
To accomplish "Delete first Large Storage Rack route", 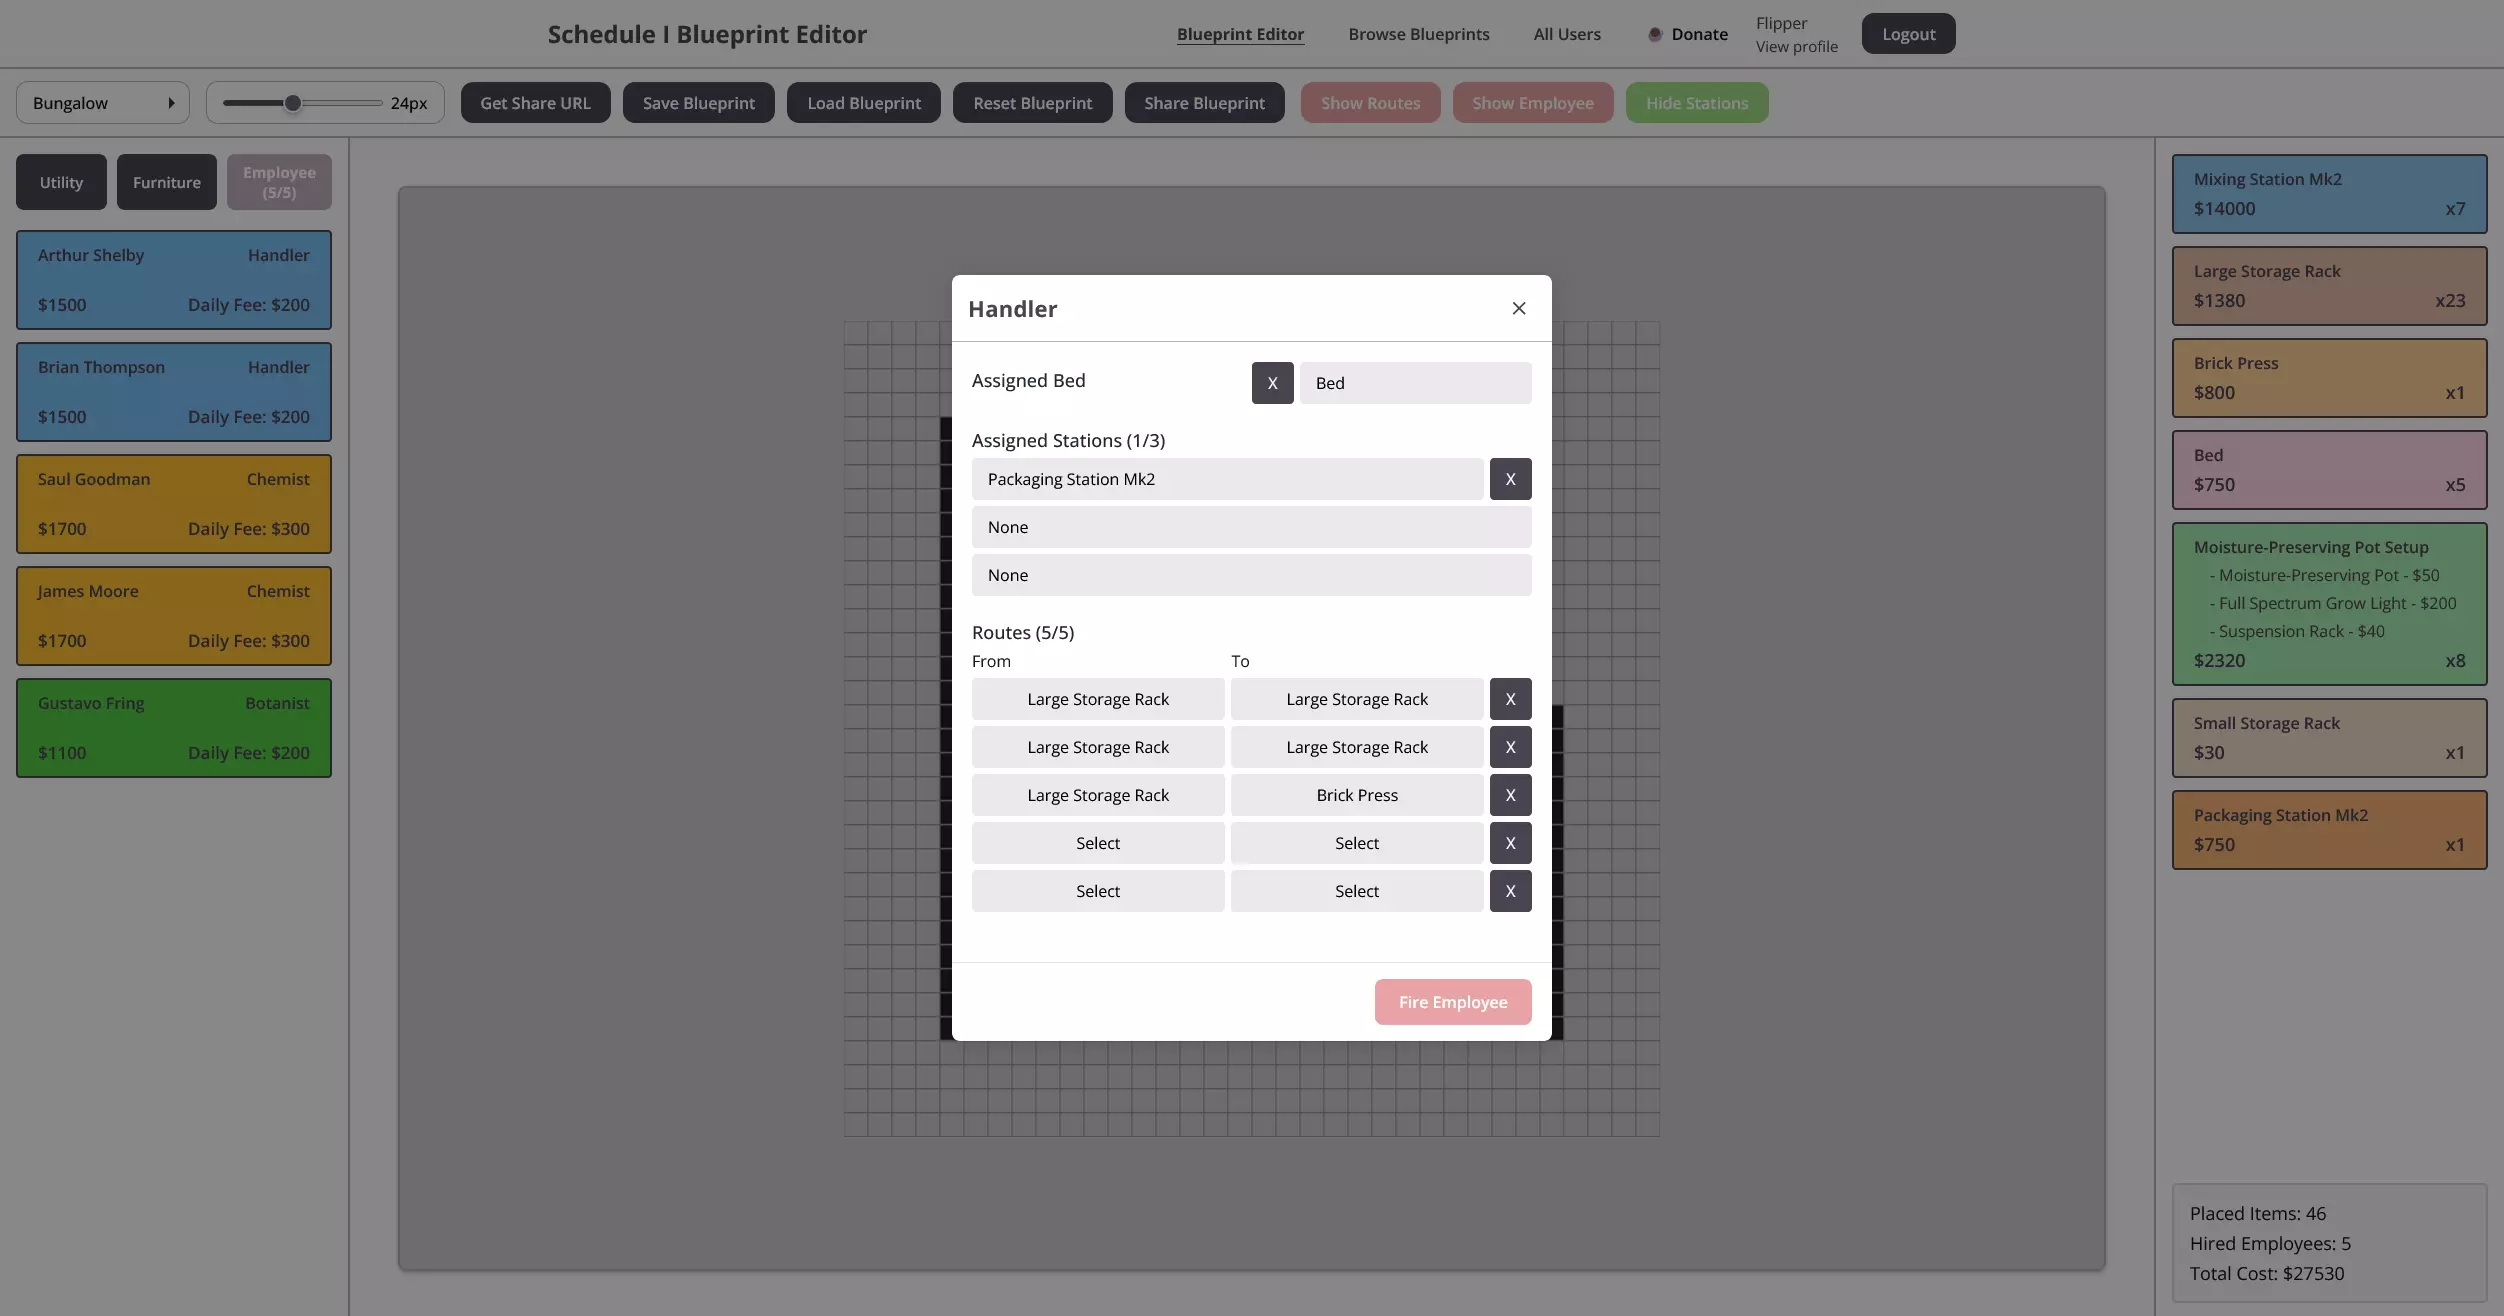I will [1510, 699].
